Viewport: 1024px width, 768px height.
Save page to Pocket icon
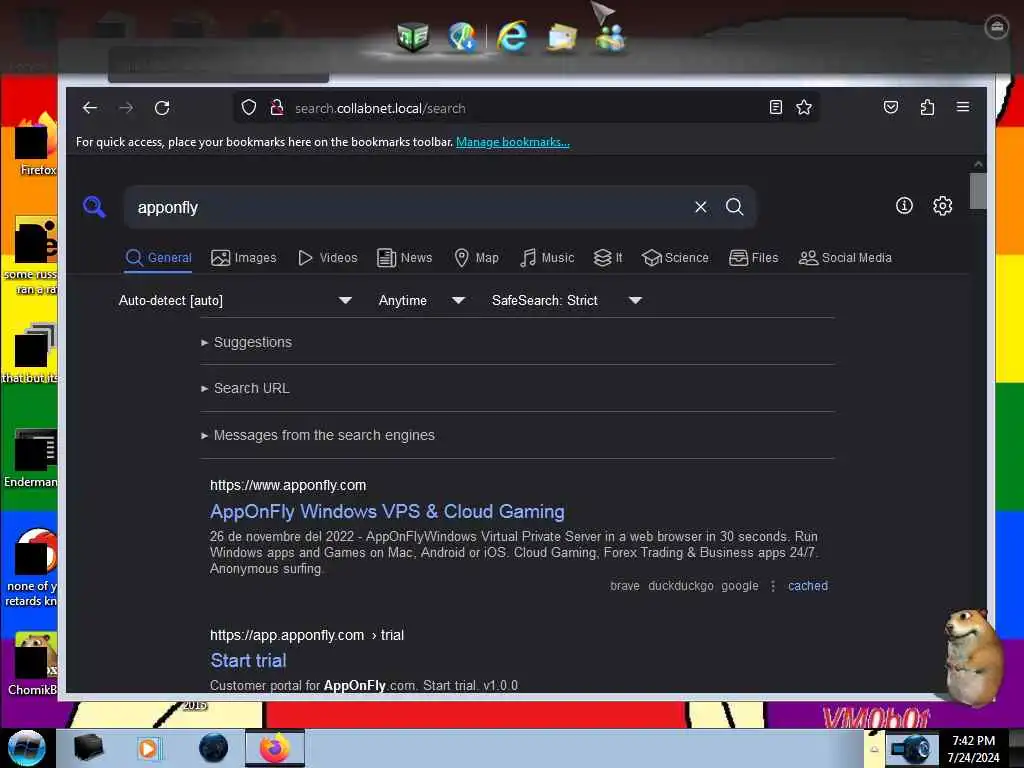(x=891, y=107)
